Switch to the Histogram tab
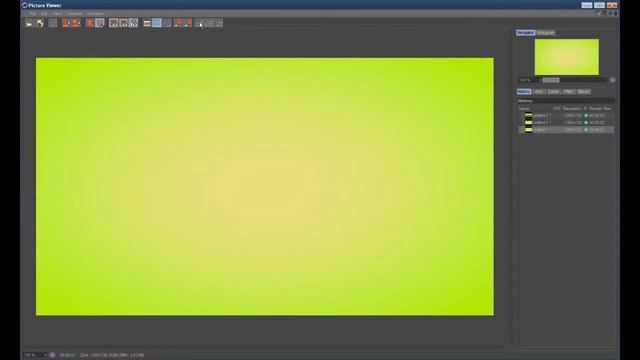 click(x=546, y=33)
